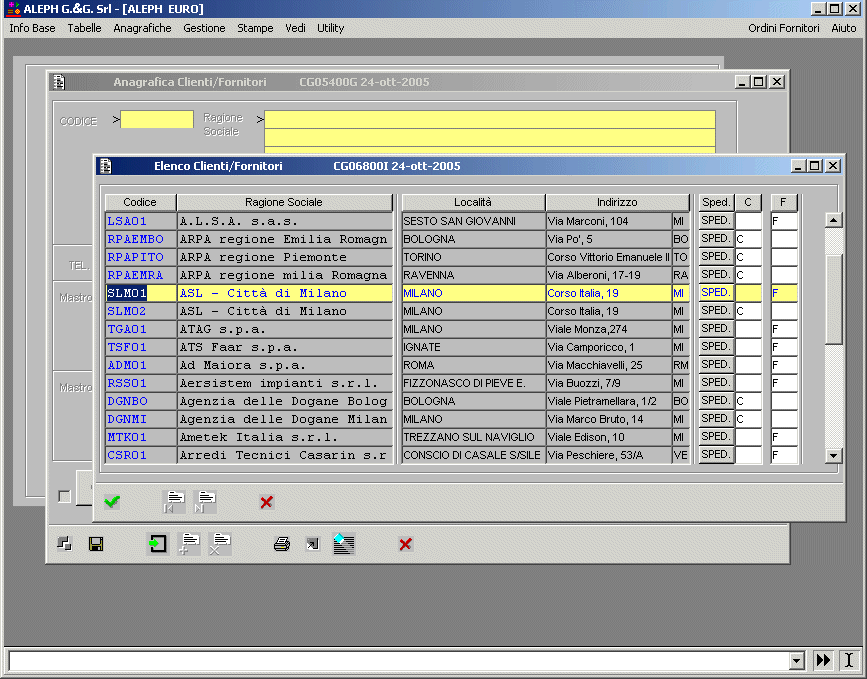Add a new record with the plus page icon
The image size is (867, 679).
pyautogui.click(x=189, y=544)
